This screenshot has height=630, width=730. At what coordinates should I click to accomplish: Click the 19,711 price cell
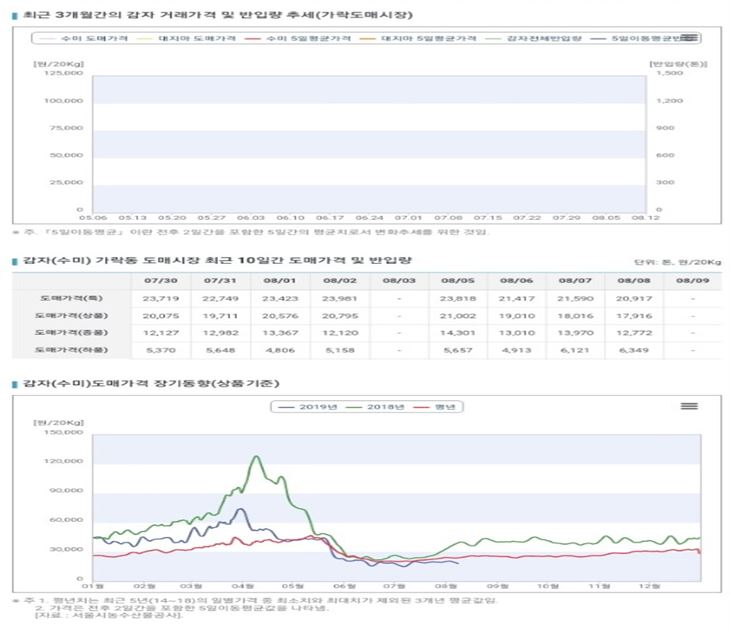pos(220,316)
